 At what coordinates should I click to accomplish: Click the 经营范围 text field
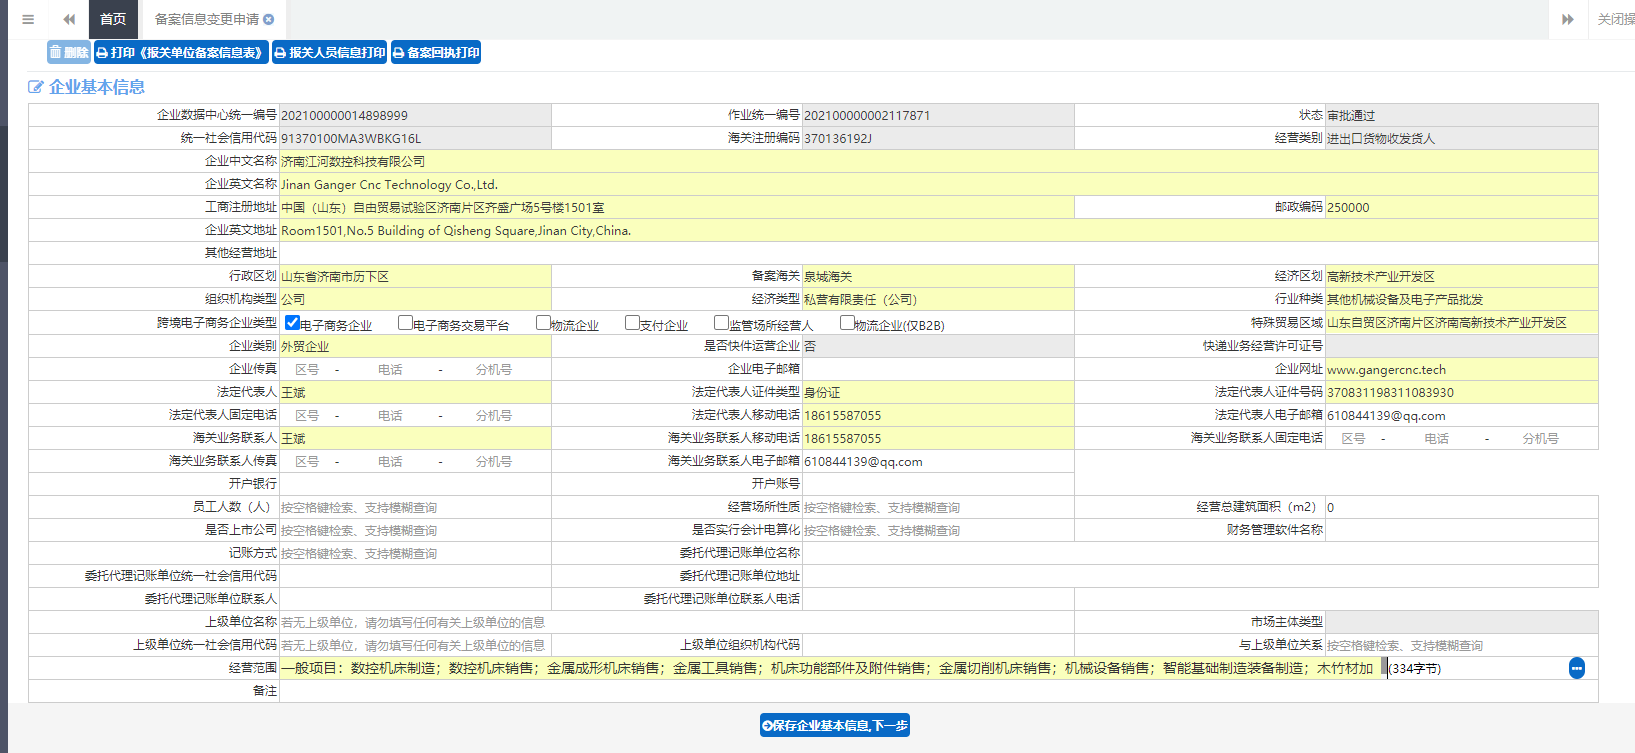(831, 668)
